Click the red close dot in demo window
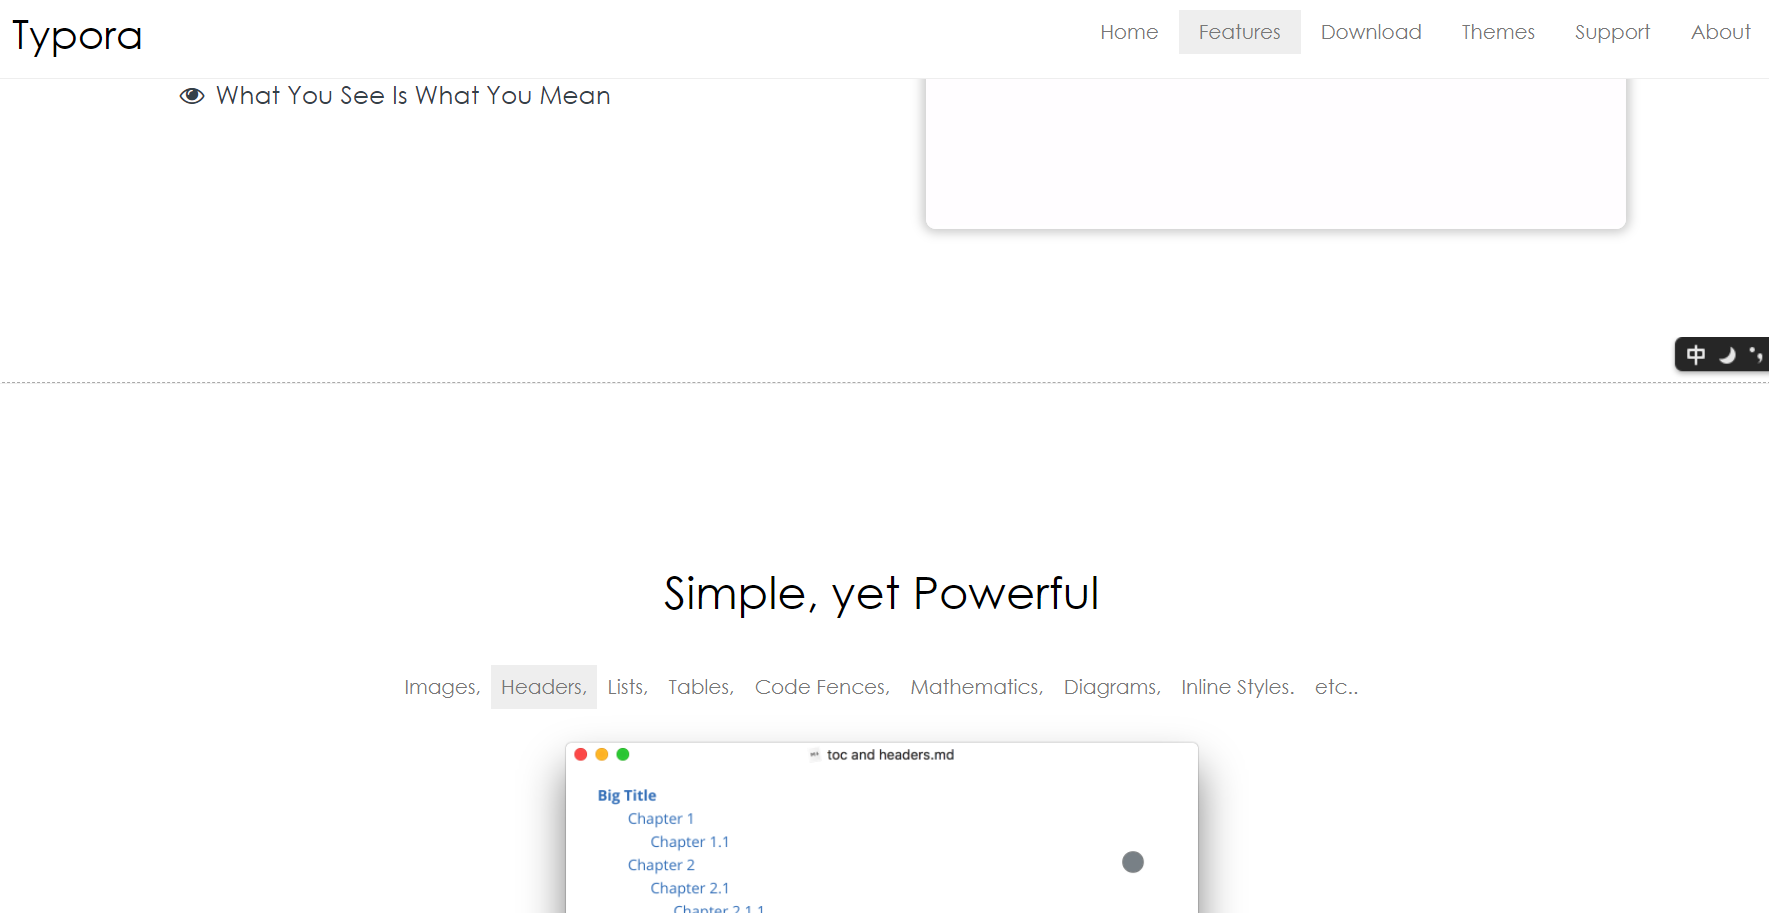 click(x=581, y=754)
